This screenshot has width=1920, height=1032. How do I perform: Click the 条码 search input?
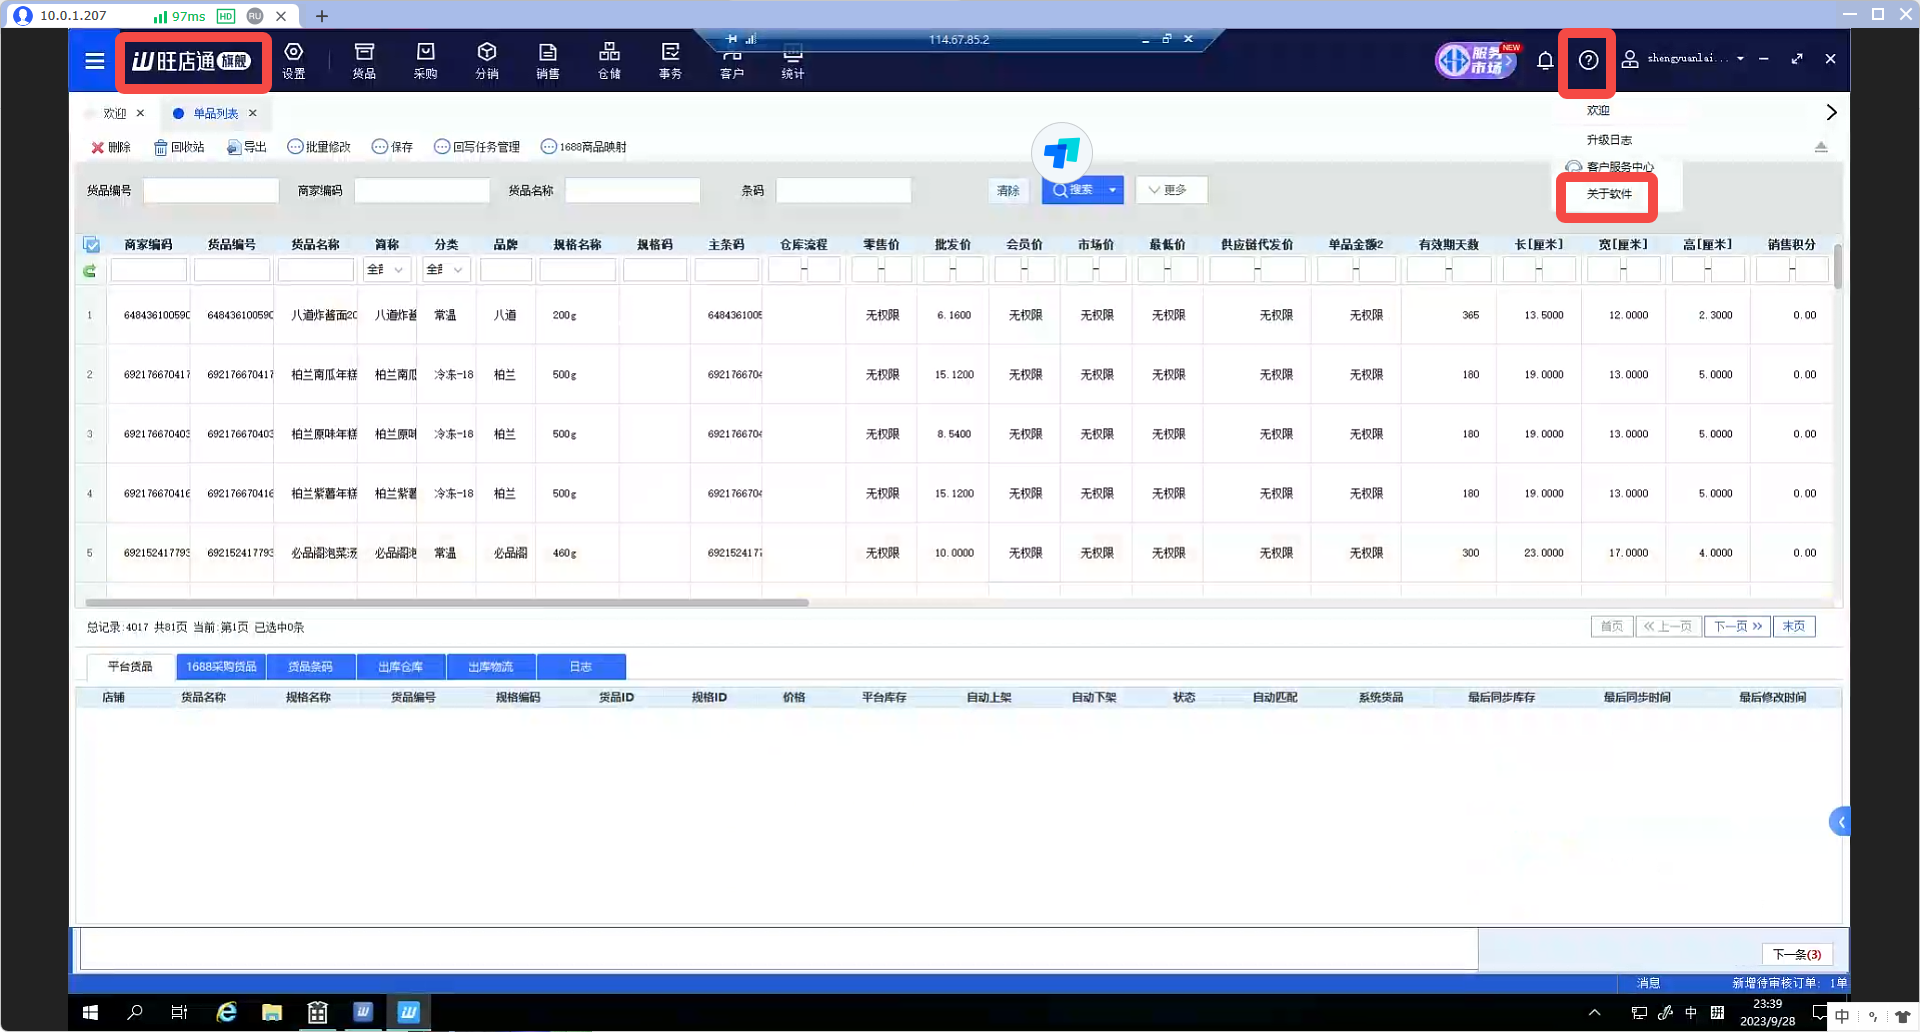pos(843,190)
